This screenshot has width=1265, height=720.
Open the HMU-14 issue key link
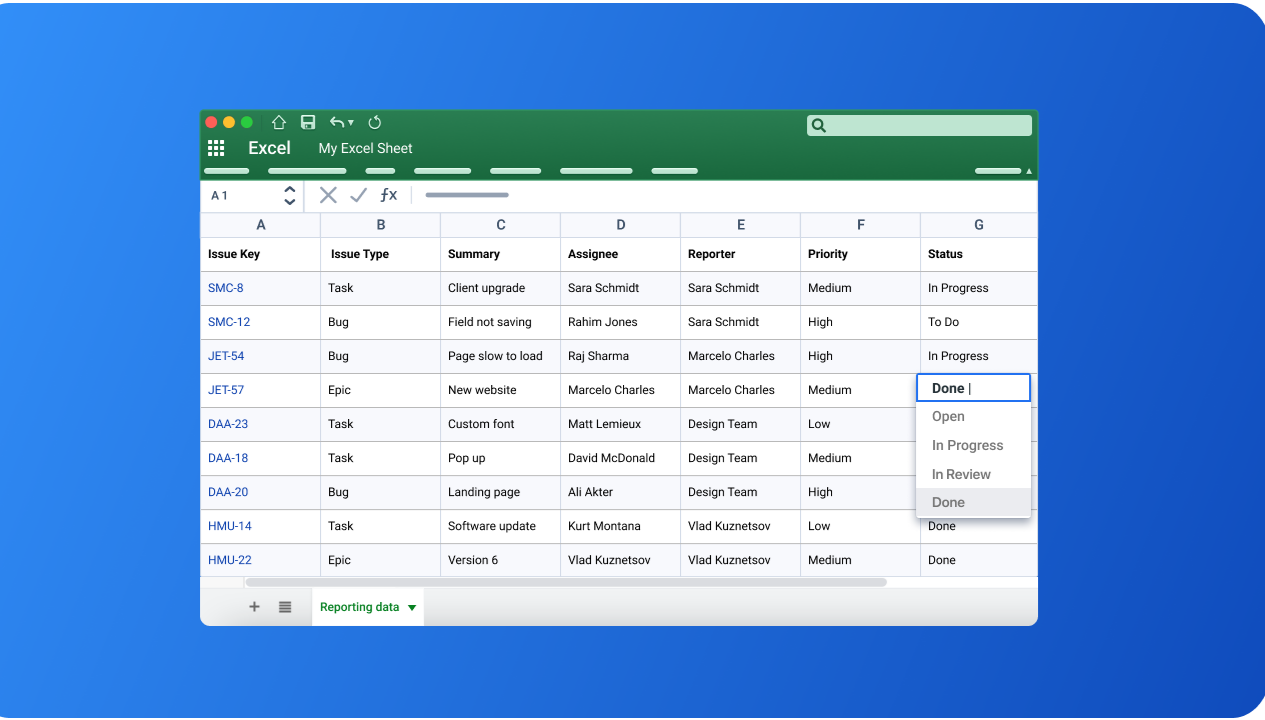coord(229,526)
